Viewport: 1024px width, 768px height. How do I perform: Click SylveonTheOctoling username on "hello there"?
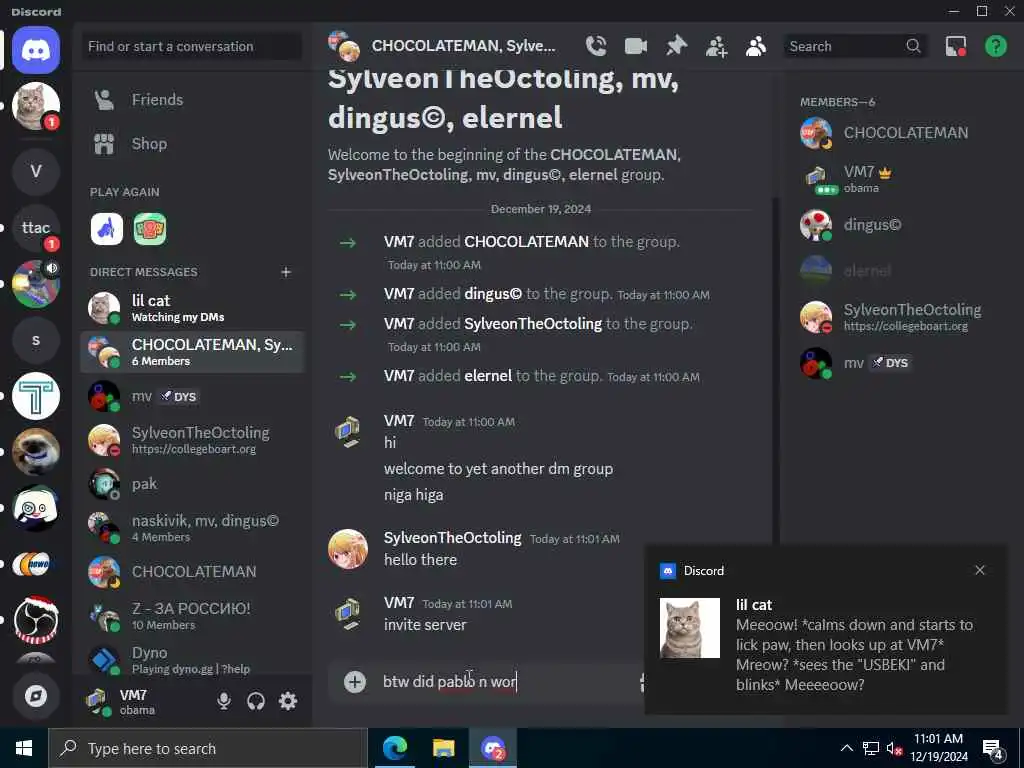452,537
